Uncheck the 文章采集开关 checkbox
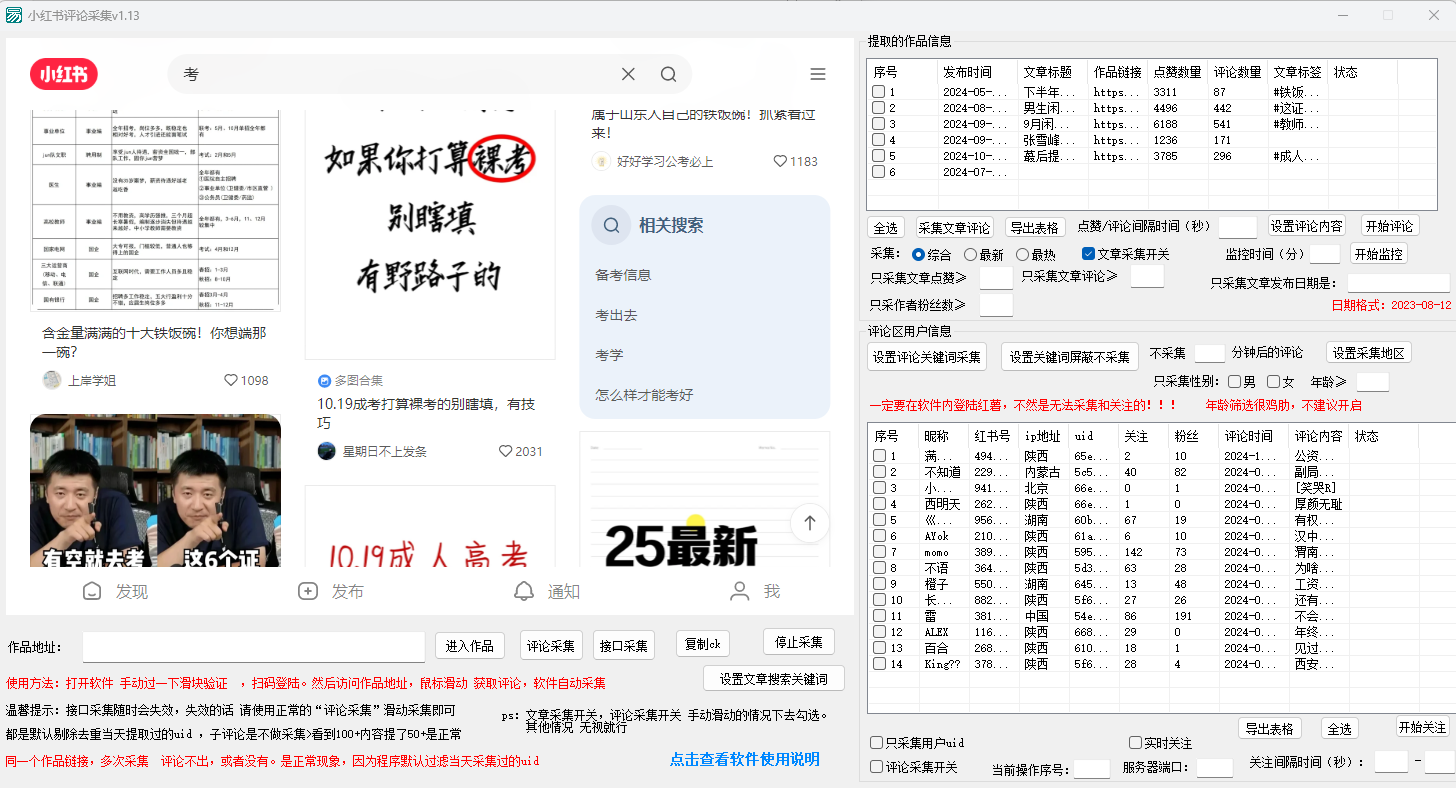The width and height of the screenshot is (1456, 788). tap(1088, 255)
